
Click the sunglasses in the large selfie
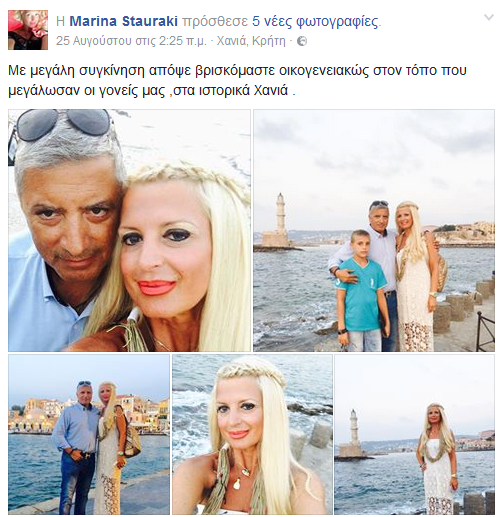coord(62,124)
